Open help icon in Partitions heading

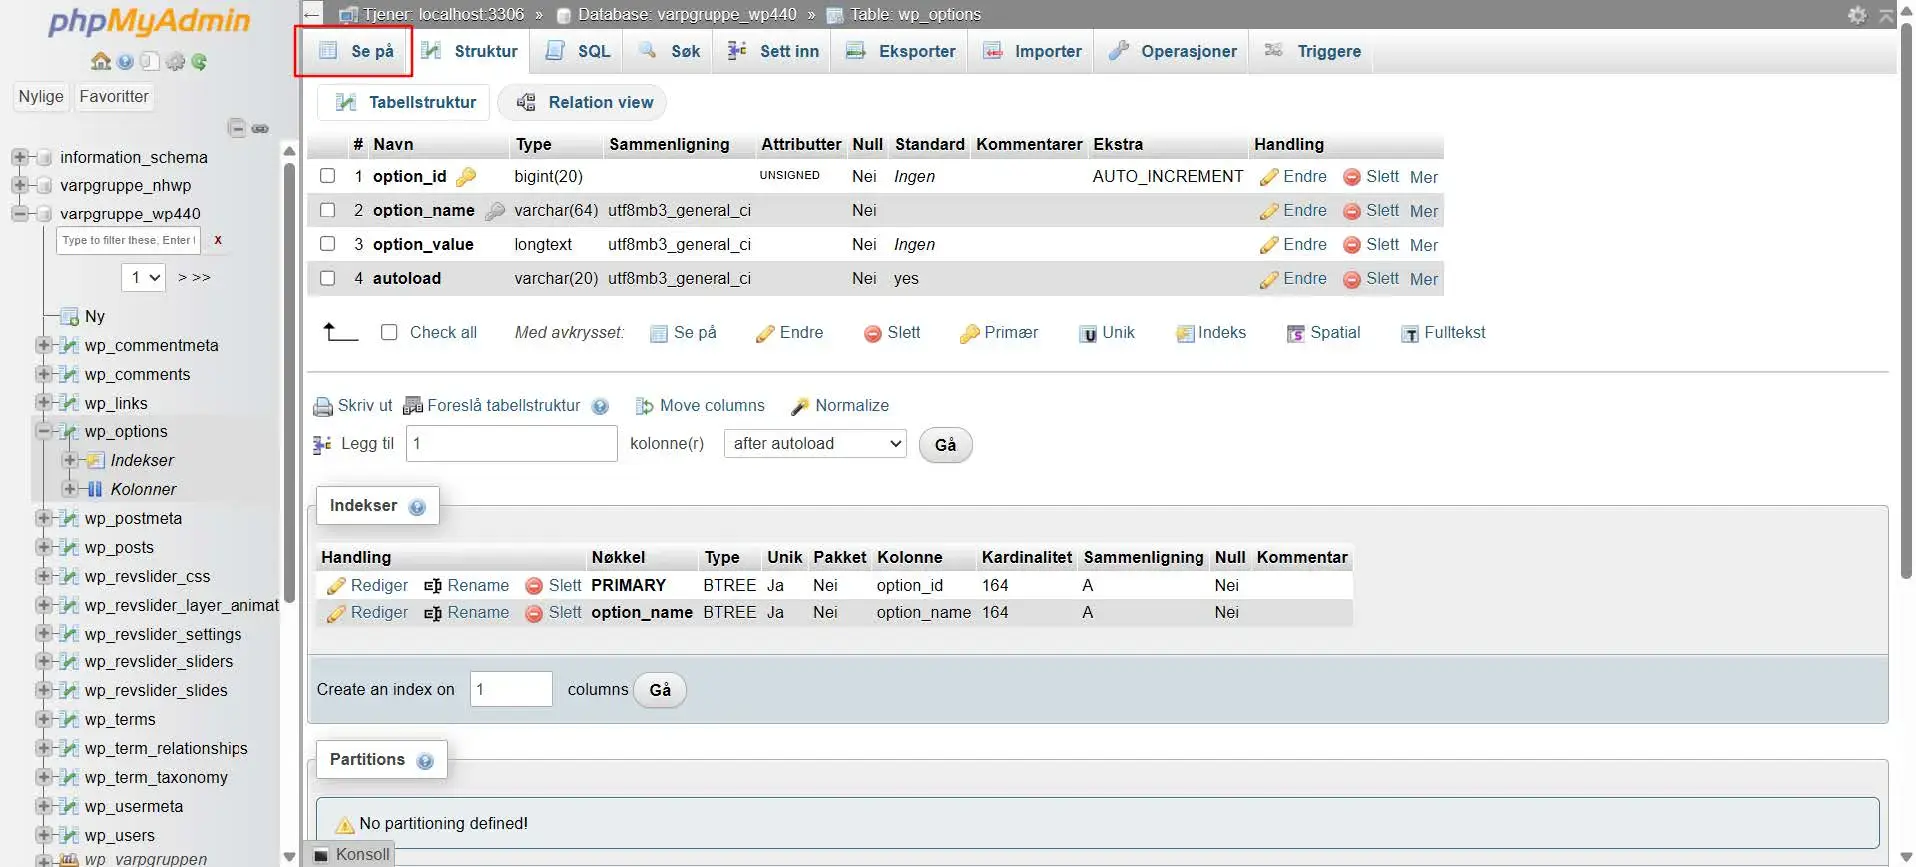(425, 761)
